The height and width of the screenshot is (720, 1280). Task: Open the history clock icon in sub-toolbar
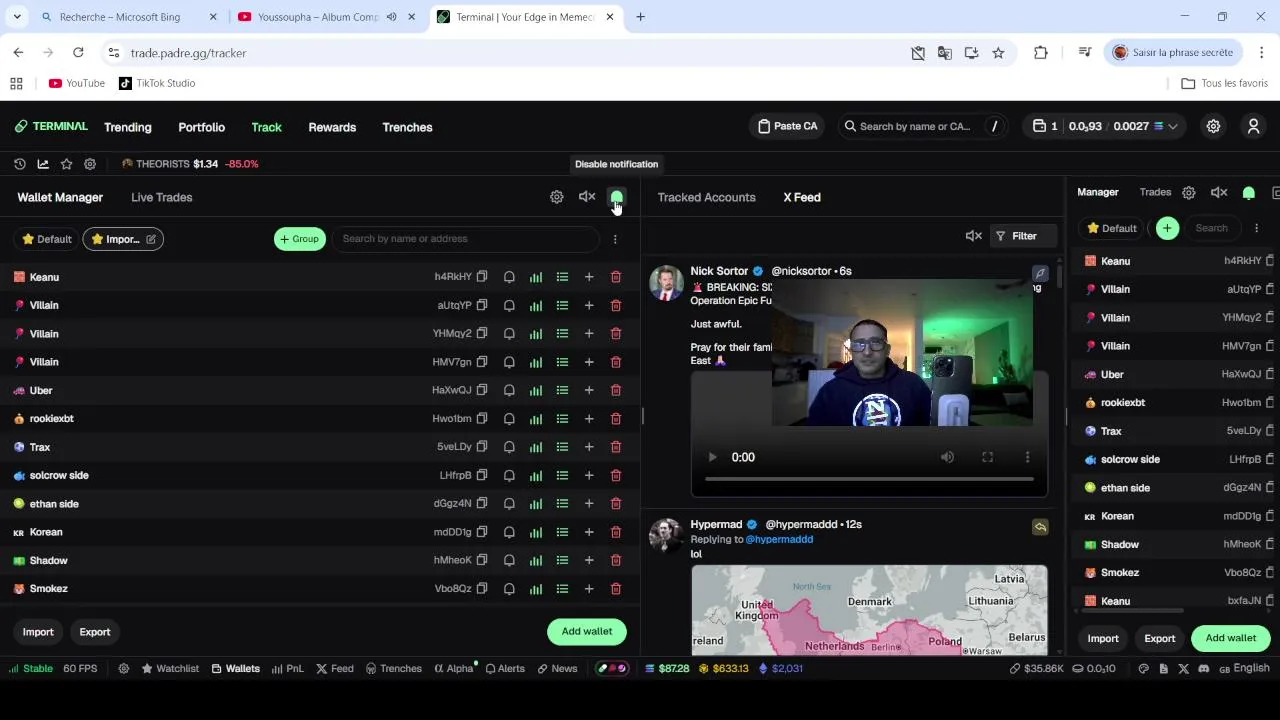pyautogui.click(x=19, y=164)
